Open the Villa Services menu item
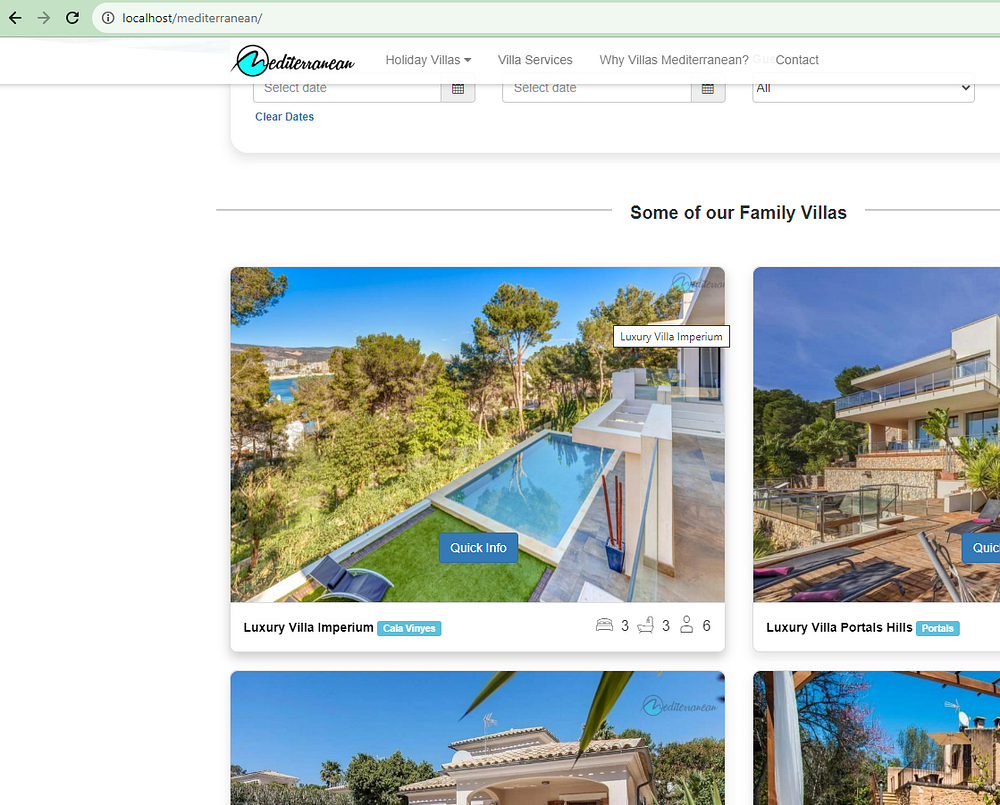Screen dimensions: 1000x805 (x=535, y=60)
